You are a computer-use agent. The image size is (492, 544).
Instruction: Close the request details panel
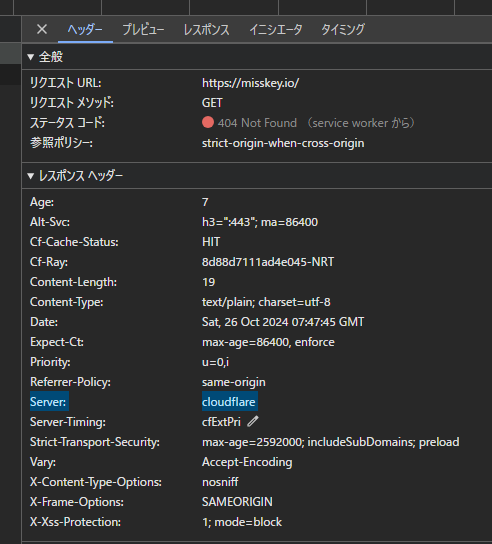[x=42, y=29]
